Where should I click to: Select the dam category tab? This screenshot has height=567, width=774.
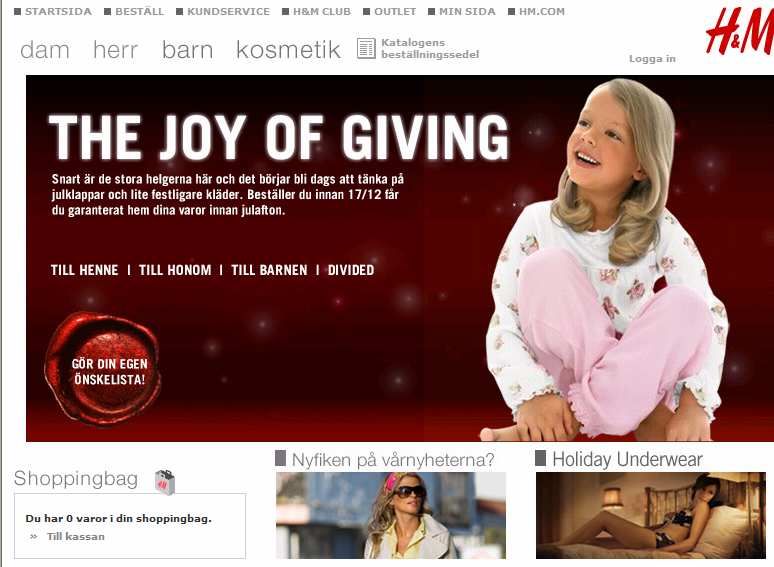45,50
